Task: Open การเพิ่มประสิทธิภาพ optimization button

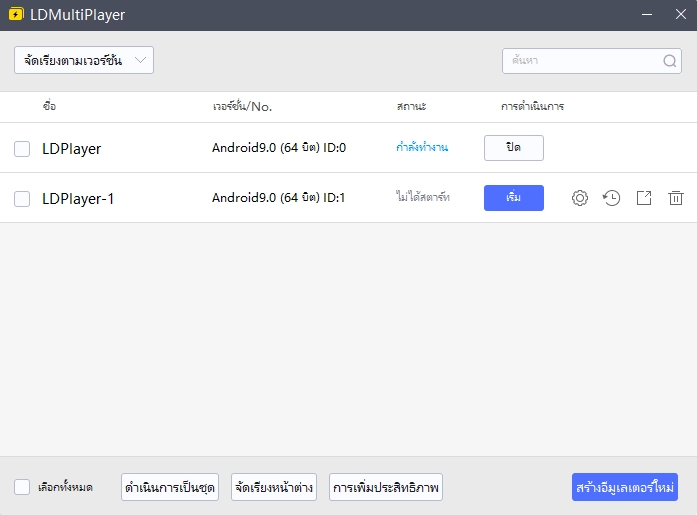Action: click(386, 487)
